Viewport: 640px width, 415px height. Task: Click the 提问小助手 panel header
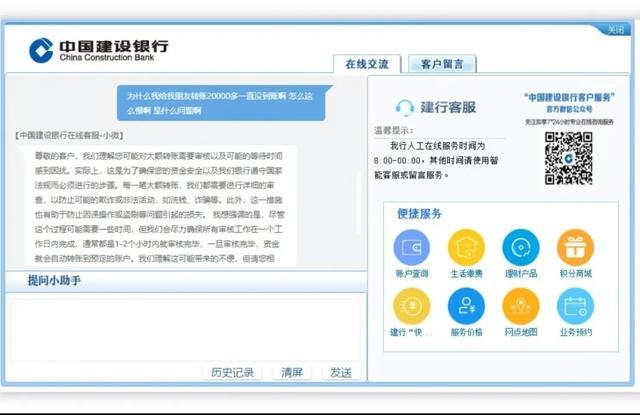55,281
